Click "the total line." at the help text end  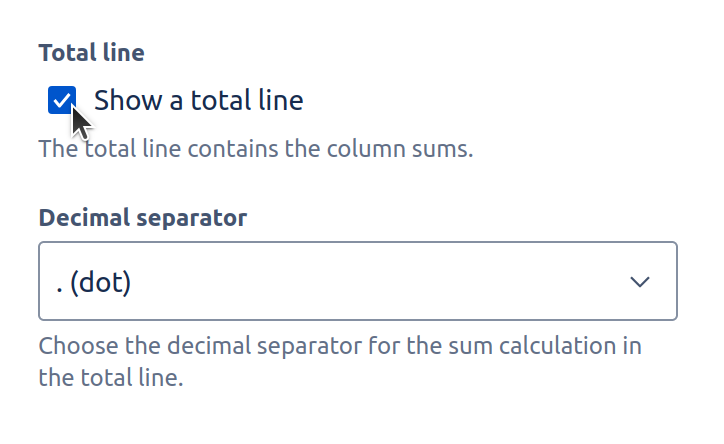click(111, 379)
